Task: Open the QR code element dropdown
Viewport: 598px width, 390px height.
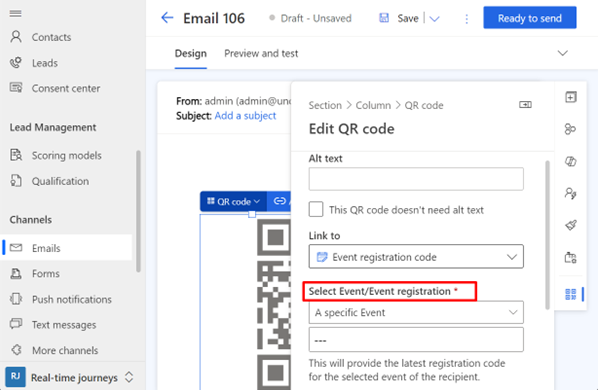Action: tap(233, 201)
